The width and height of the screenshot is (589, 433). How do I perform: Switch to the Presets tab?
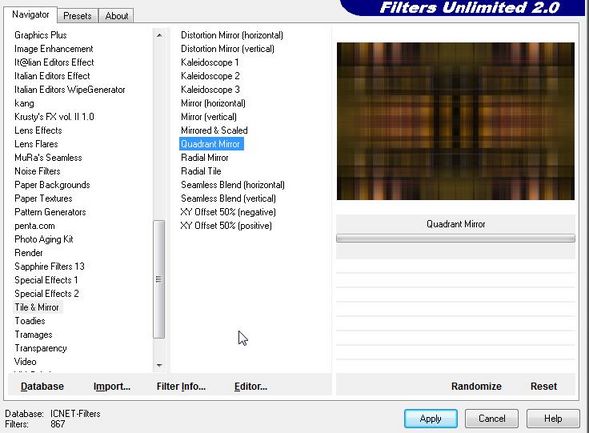[x=77, y=16]
